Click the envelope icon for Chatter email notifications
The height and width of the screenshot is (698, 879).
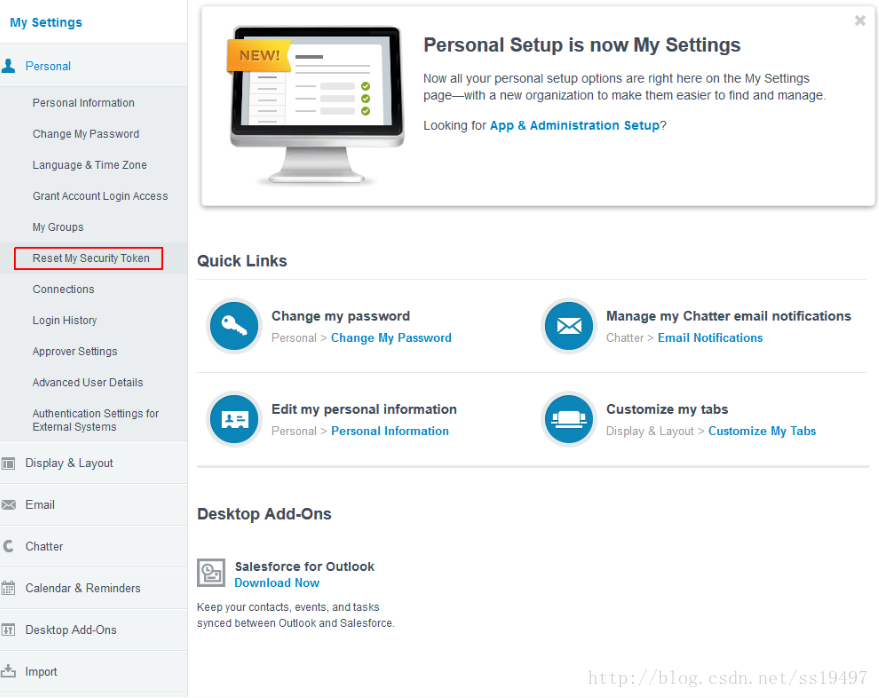coord(568,326)
